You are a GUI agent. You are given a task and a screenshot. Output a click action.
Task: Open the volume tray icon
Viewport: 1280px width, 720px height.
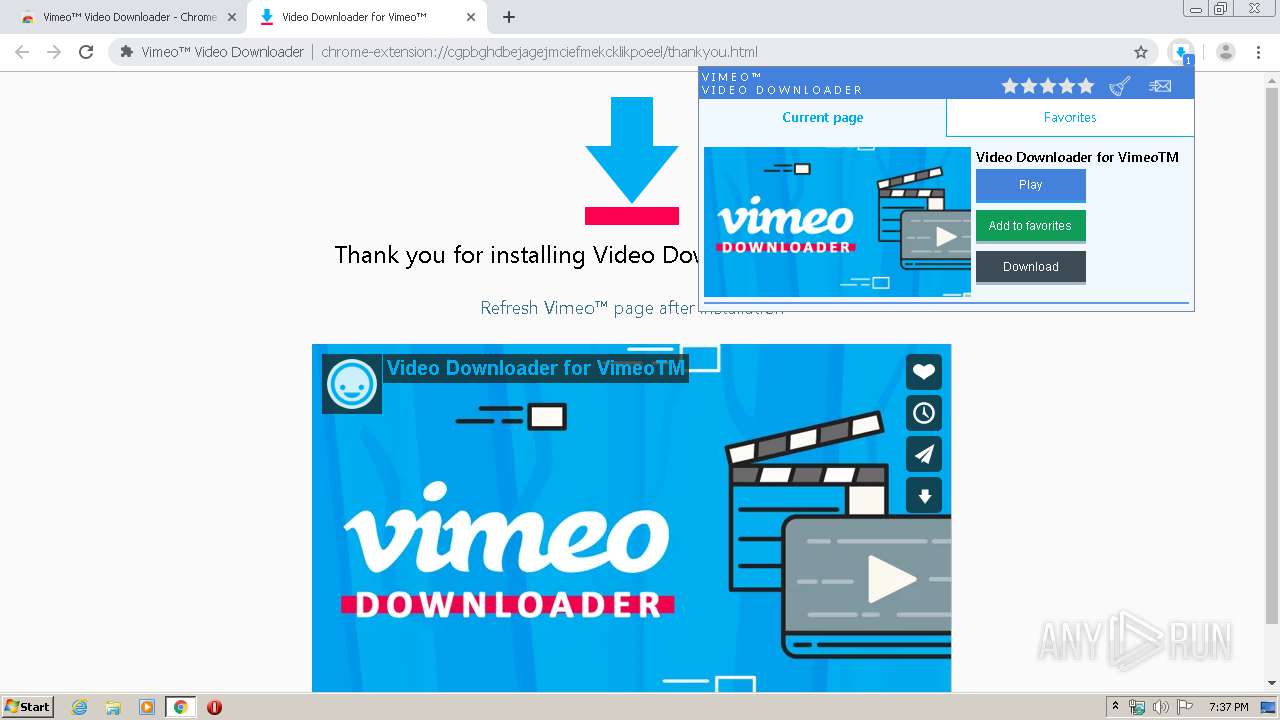pyautogui.click(x=1160, y=707)
